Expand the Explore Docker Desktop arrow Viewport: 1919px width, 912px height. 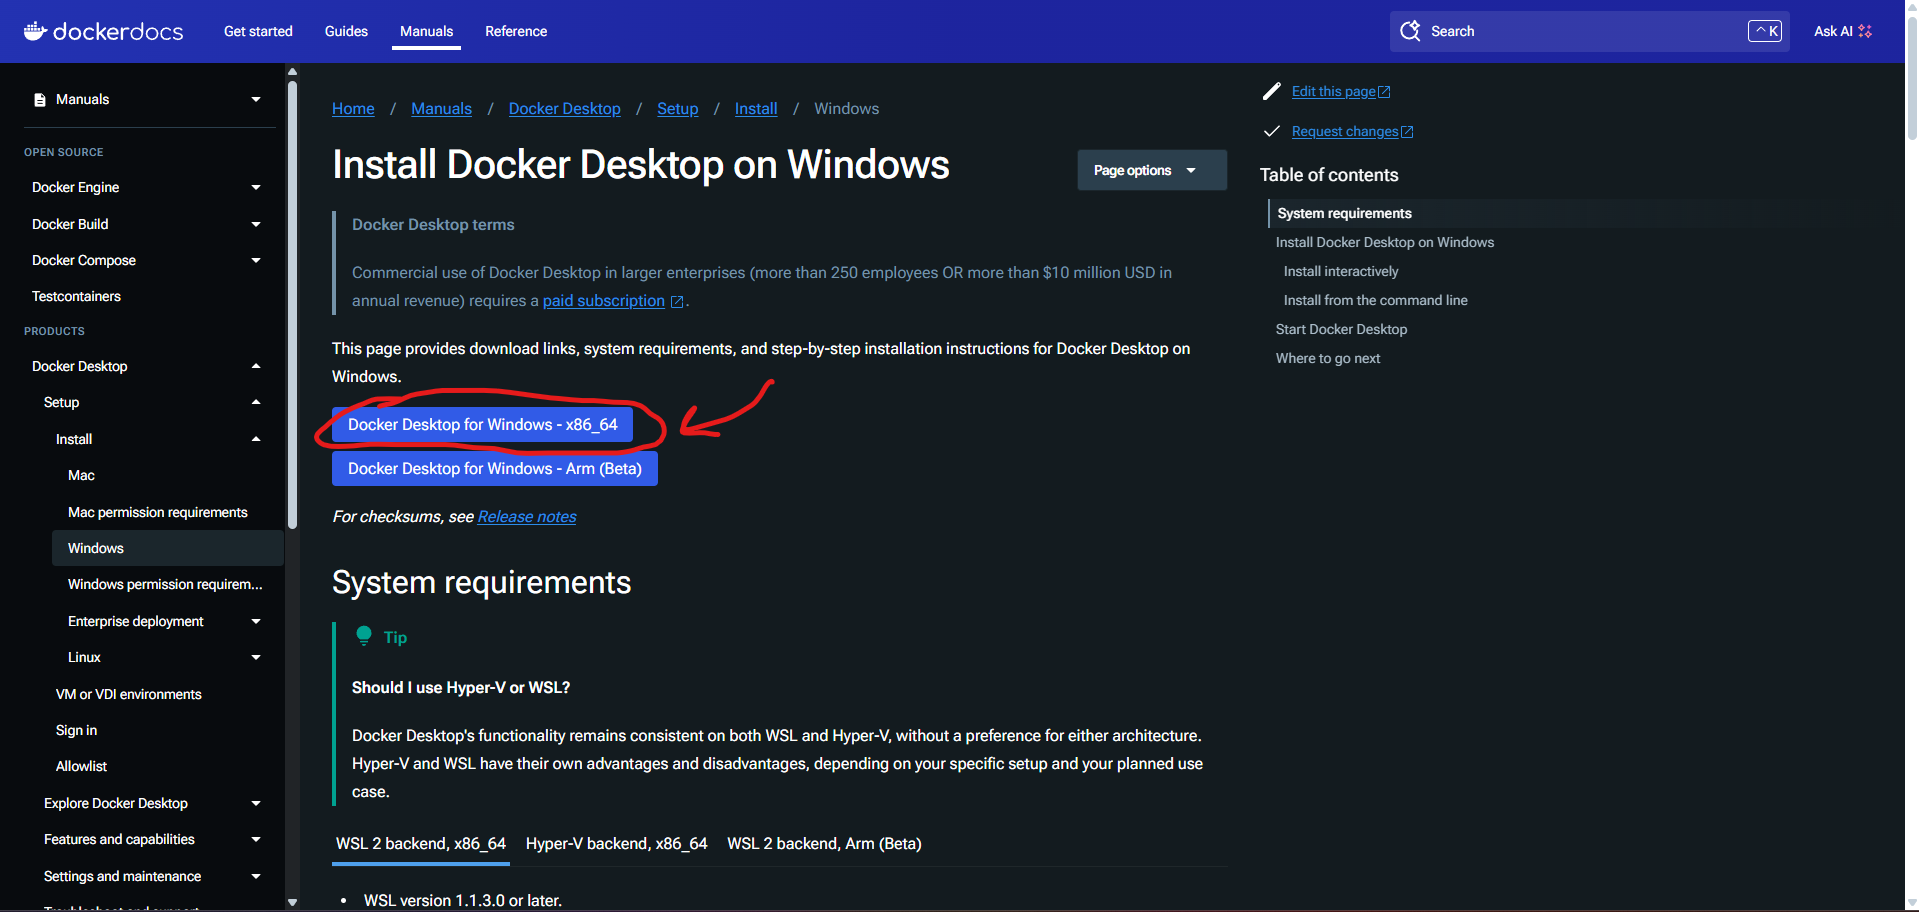pos(256,803)
